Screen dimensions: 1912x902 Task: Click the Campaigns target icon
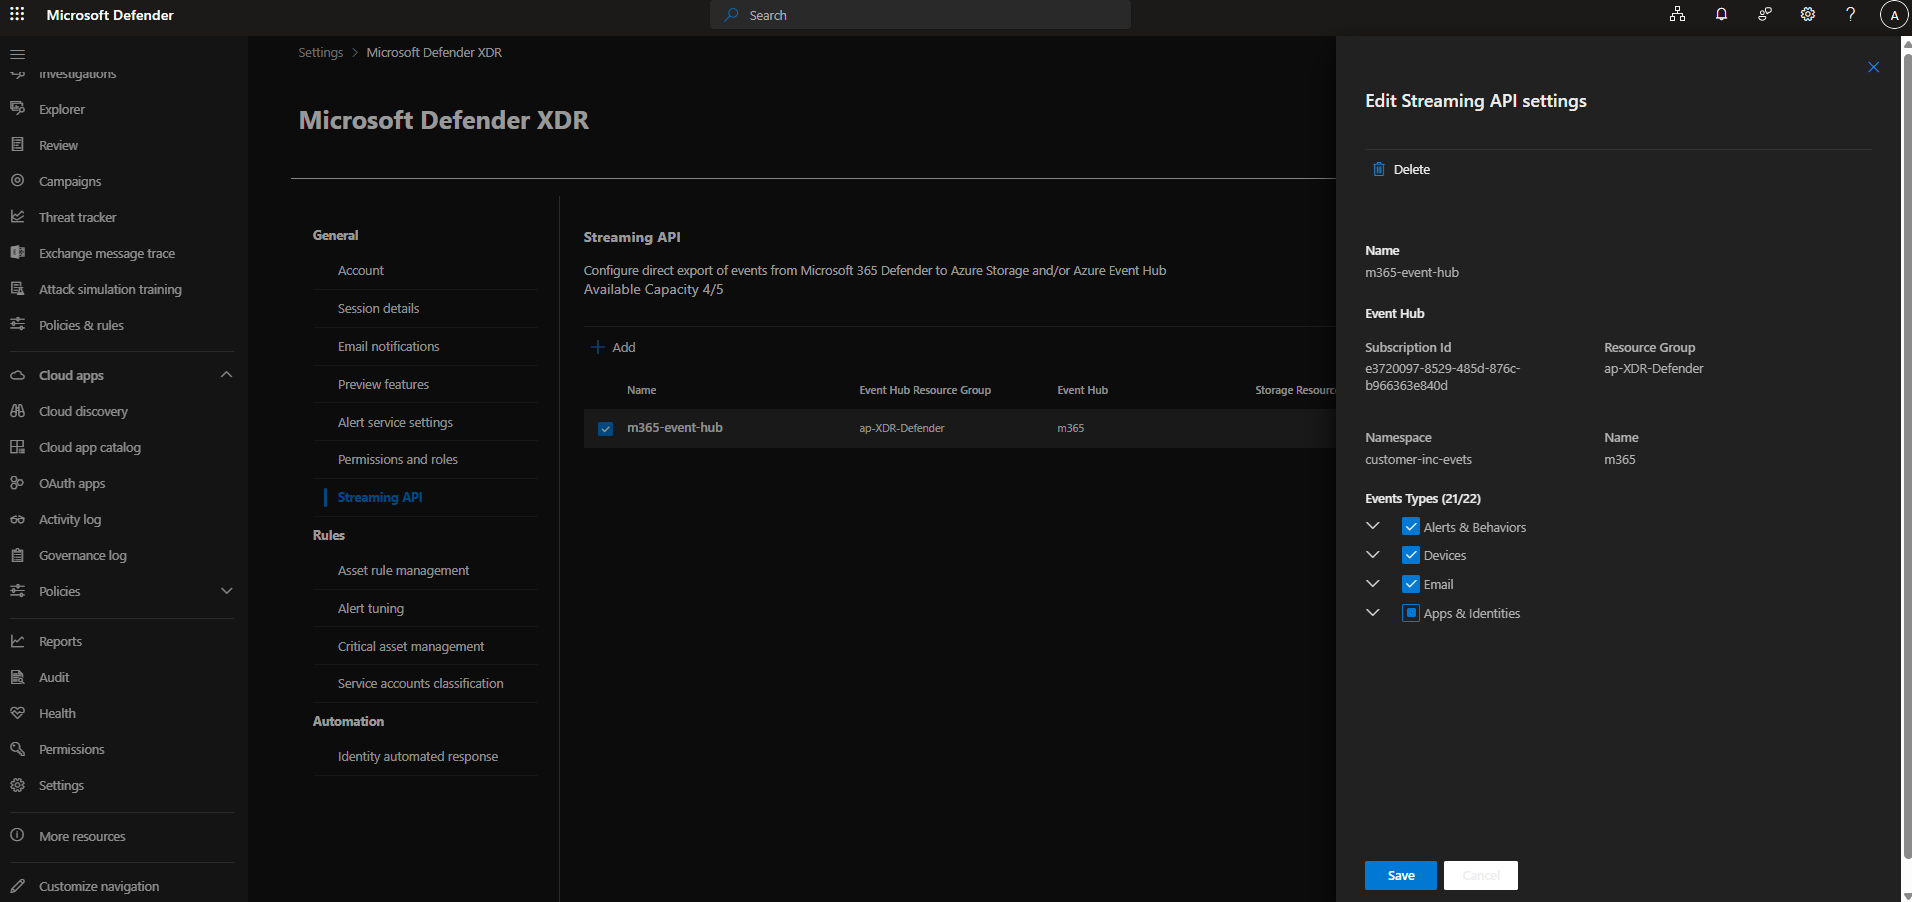click(17, 181)
